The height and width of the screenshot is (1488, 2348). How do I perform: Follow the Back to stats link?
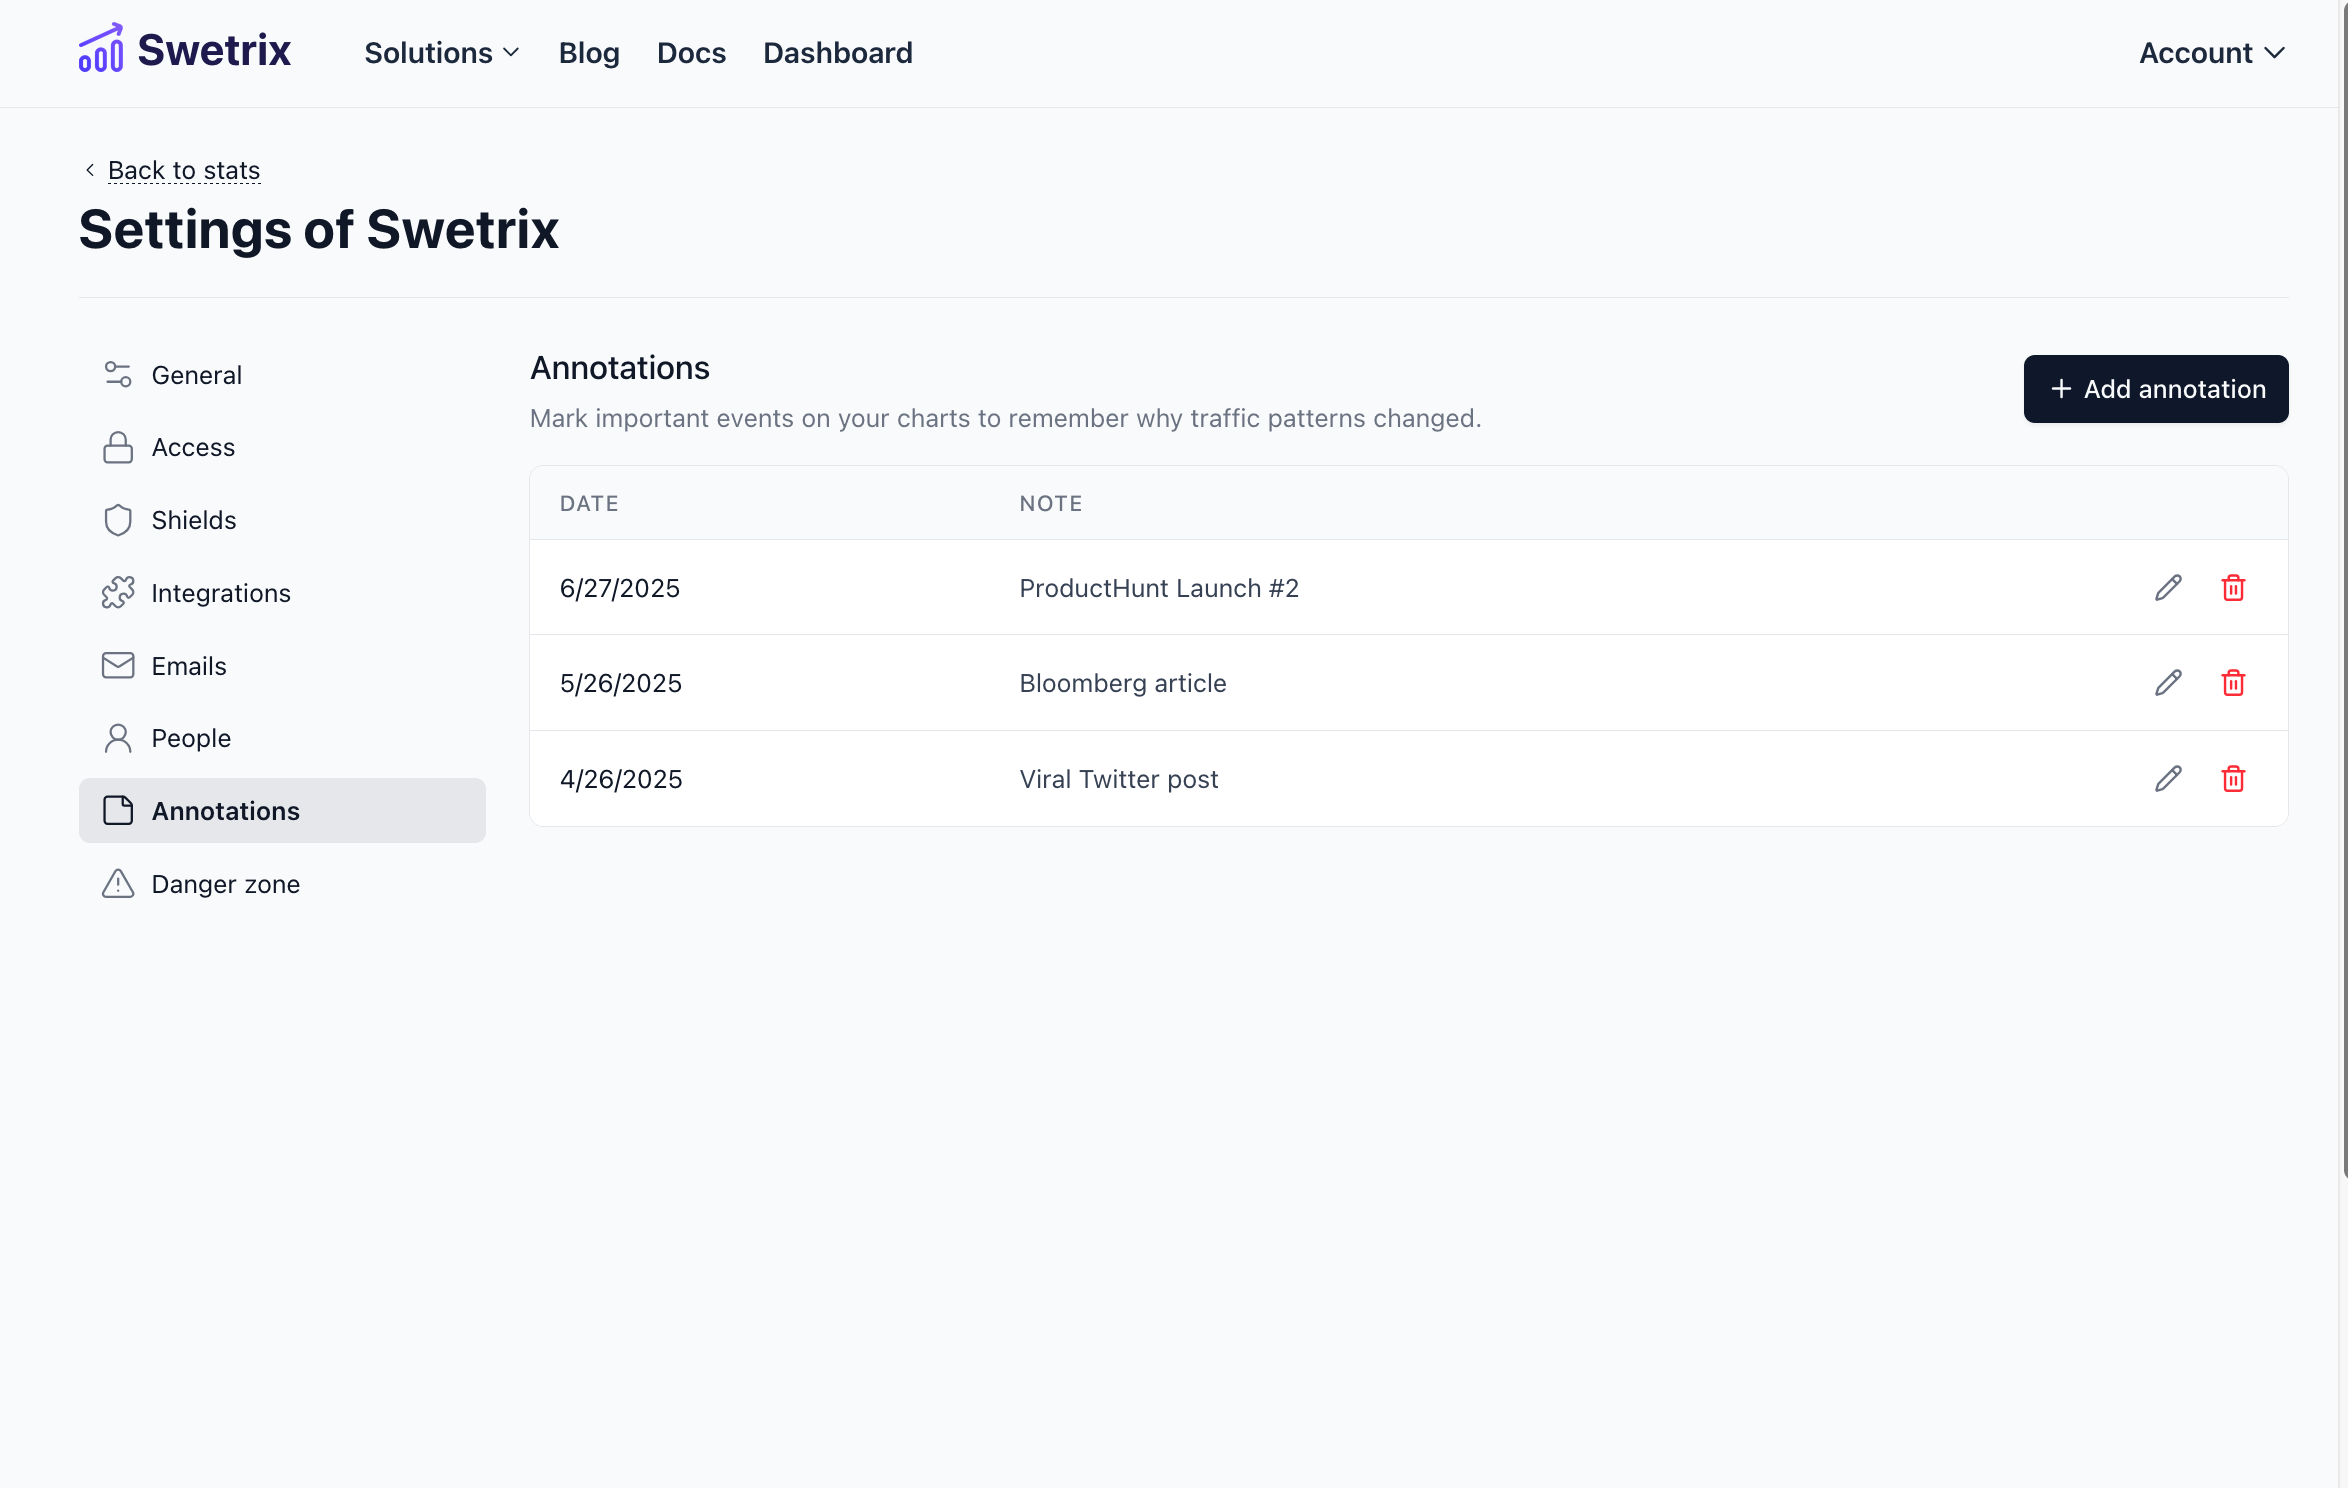183,170
